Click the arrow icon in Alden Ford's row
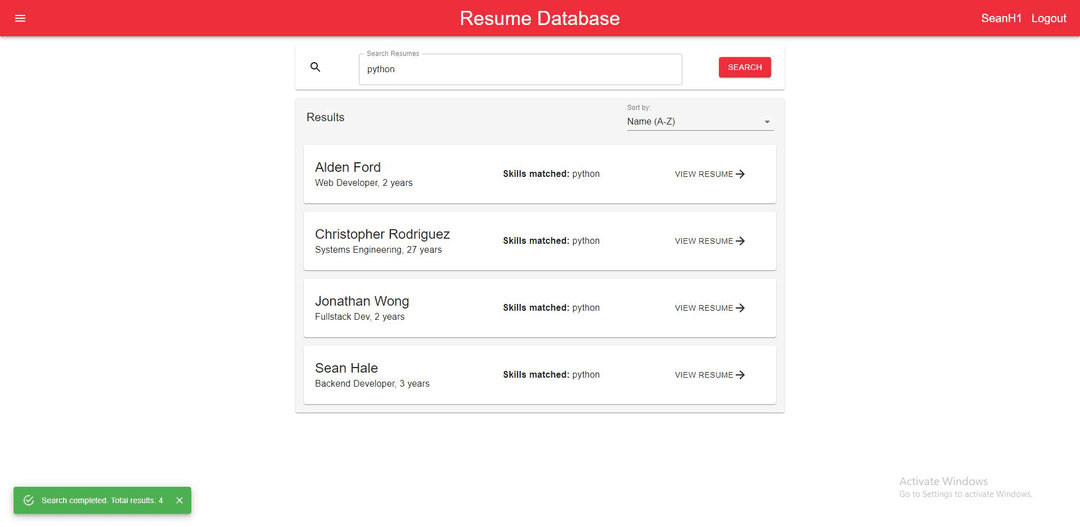This screenshot has width=1080, height=527. point(740,174)
